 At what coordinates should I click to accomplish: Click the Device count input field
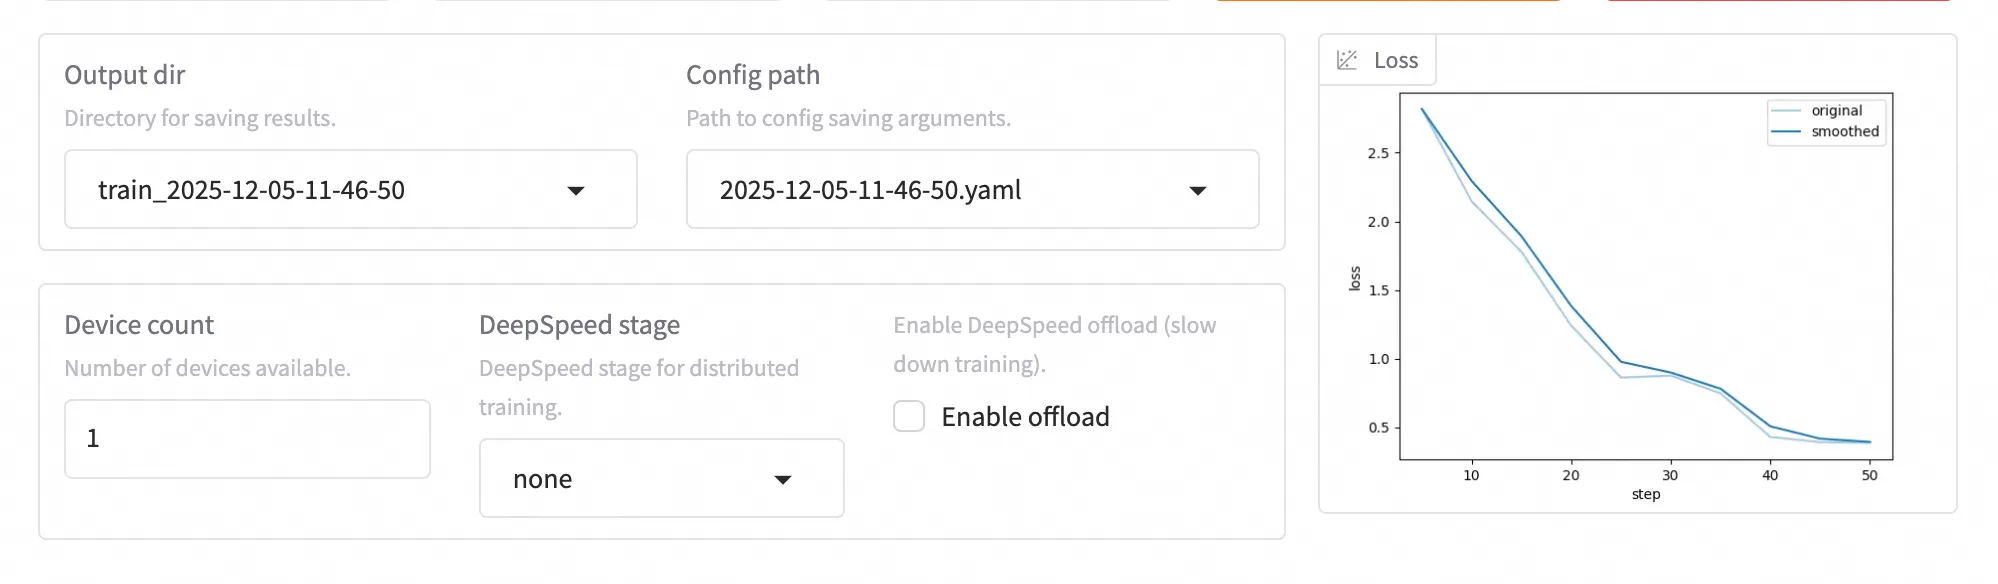click(x=247, y=439)
